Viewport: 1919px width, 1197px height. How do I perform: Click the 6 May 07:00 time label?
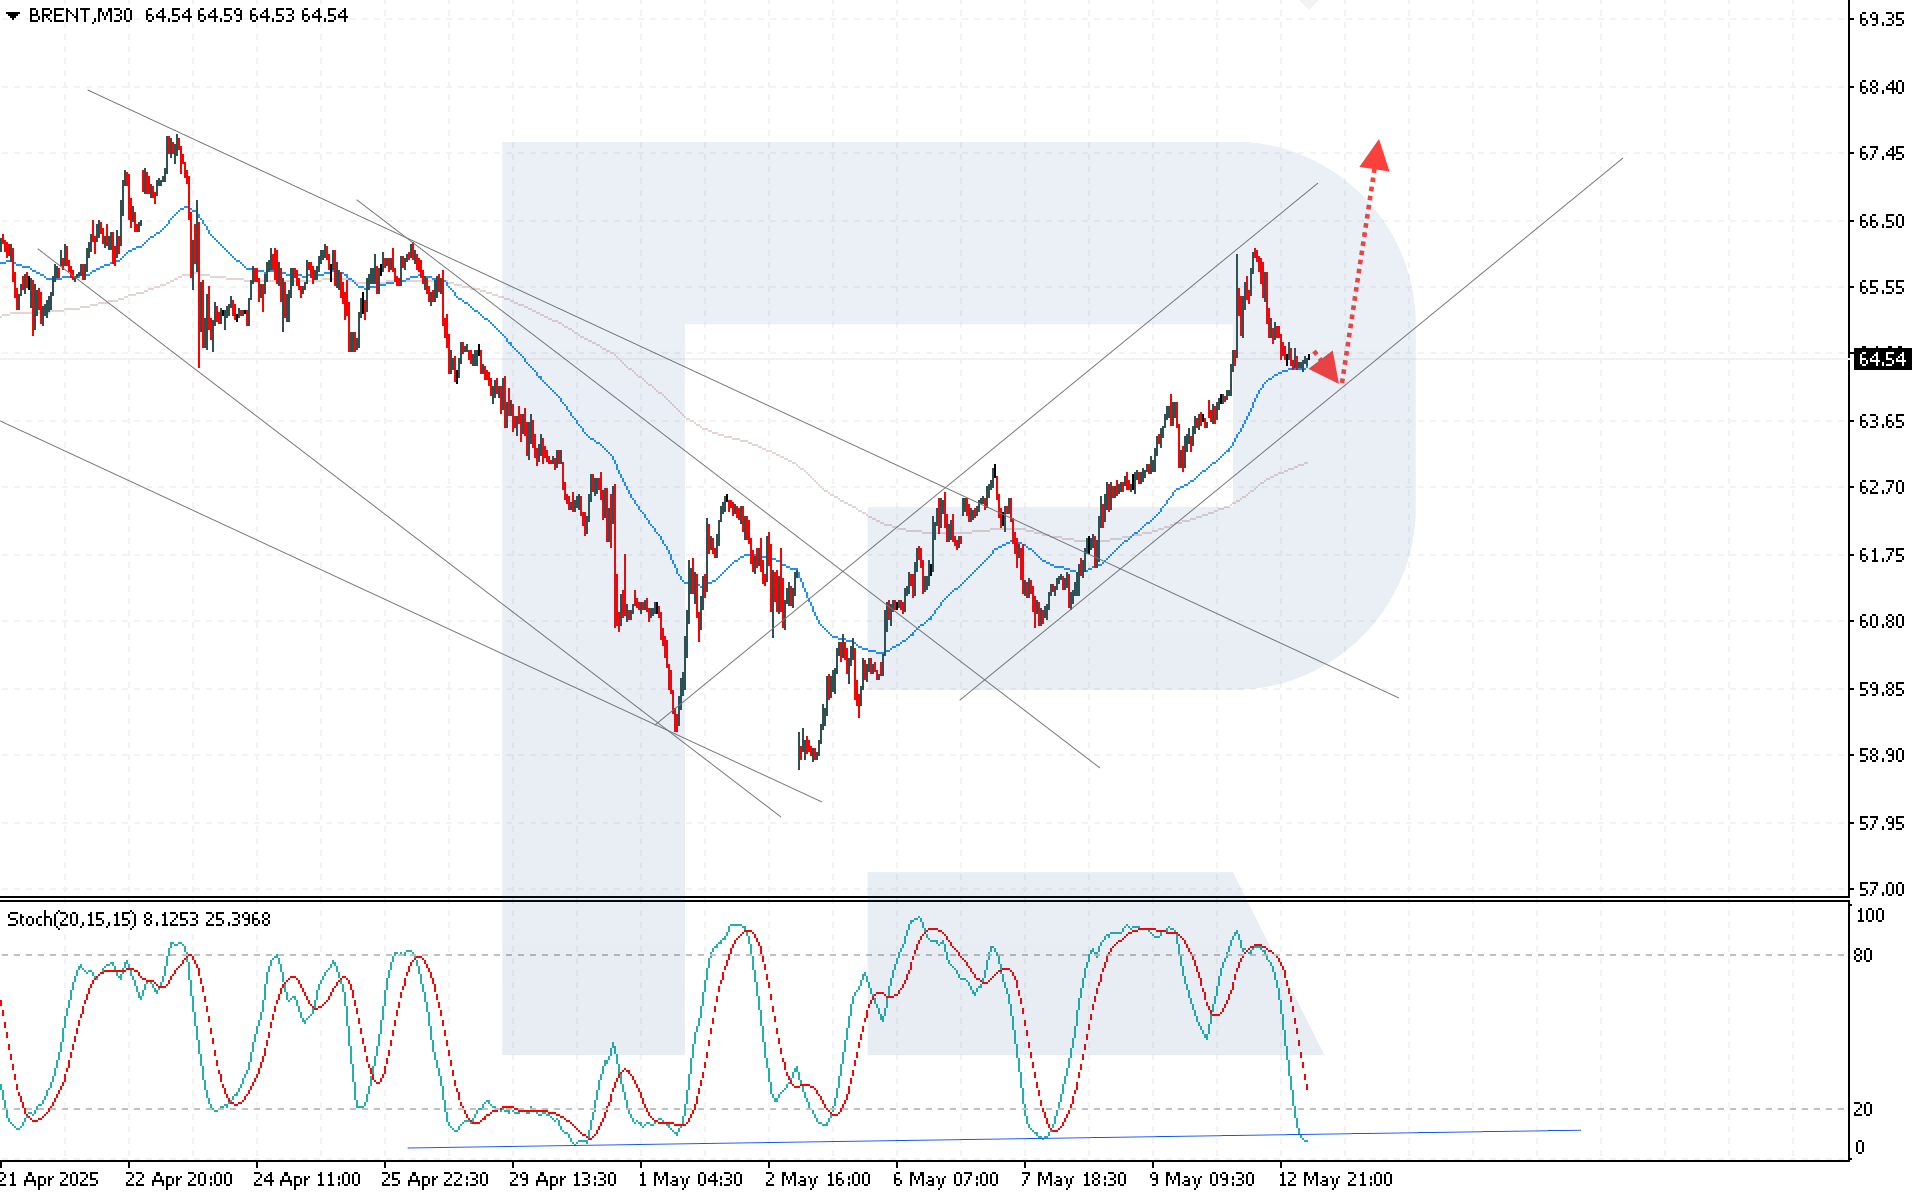click(945, 1179)
